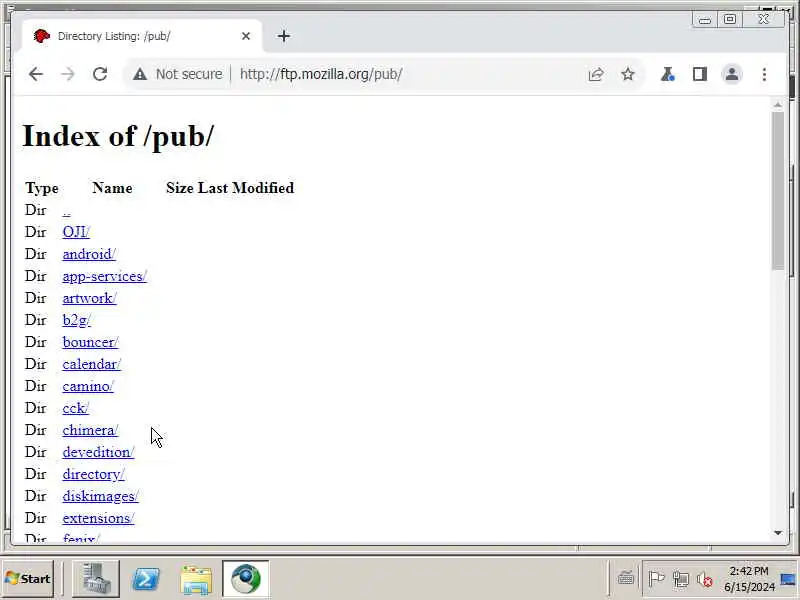Click the scrollbar up arrow
Screen dimensions: 800x600
pos(778,105)
